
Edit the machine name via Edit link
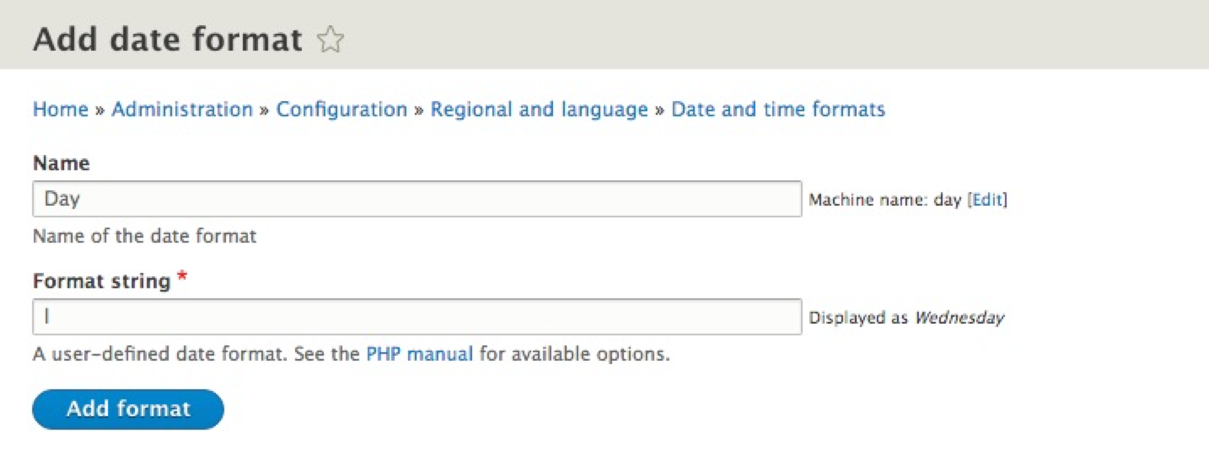[x=987, y=200]
